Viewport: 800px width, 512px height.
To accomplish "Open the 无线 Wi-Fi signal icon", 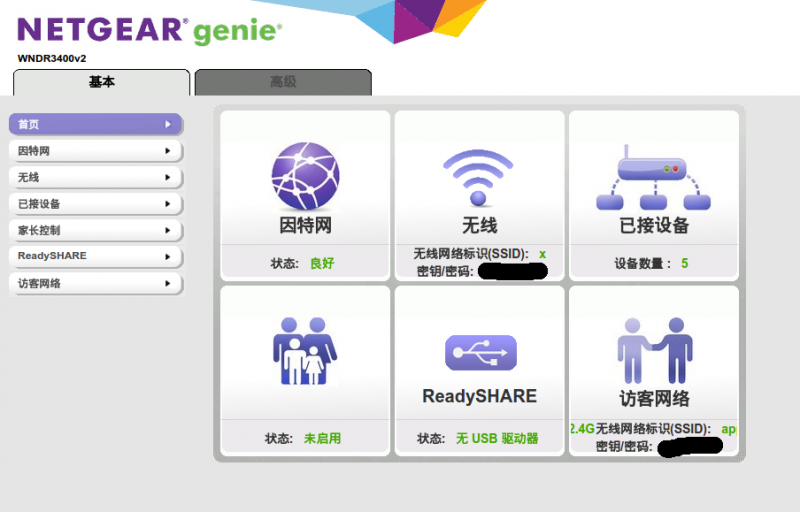I will (x=478, y=177).
